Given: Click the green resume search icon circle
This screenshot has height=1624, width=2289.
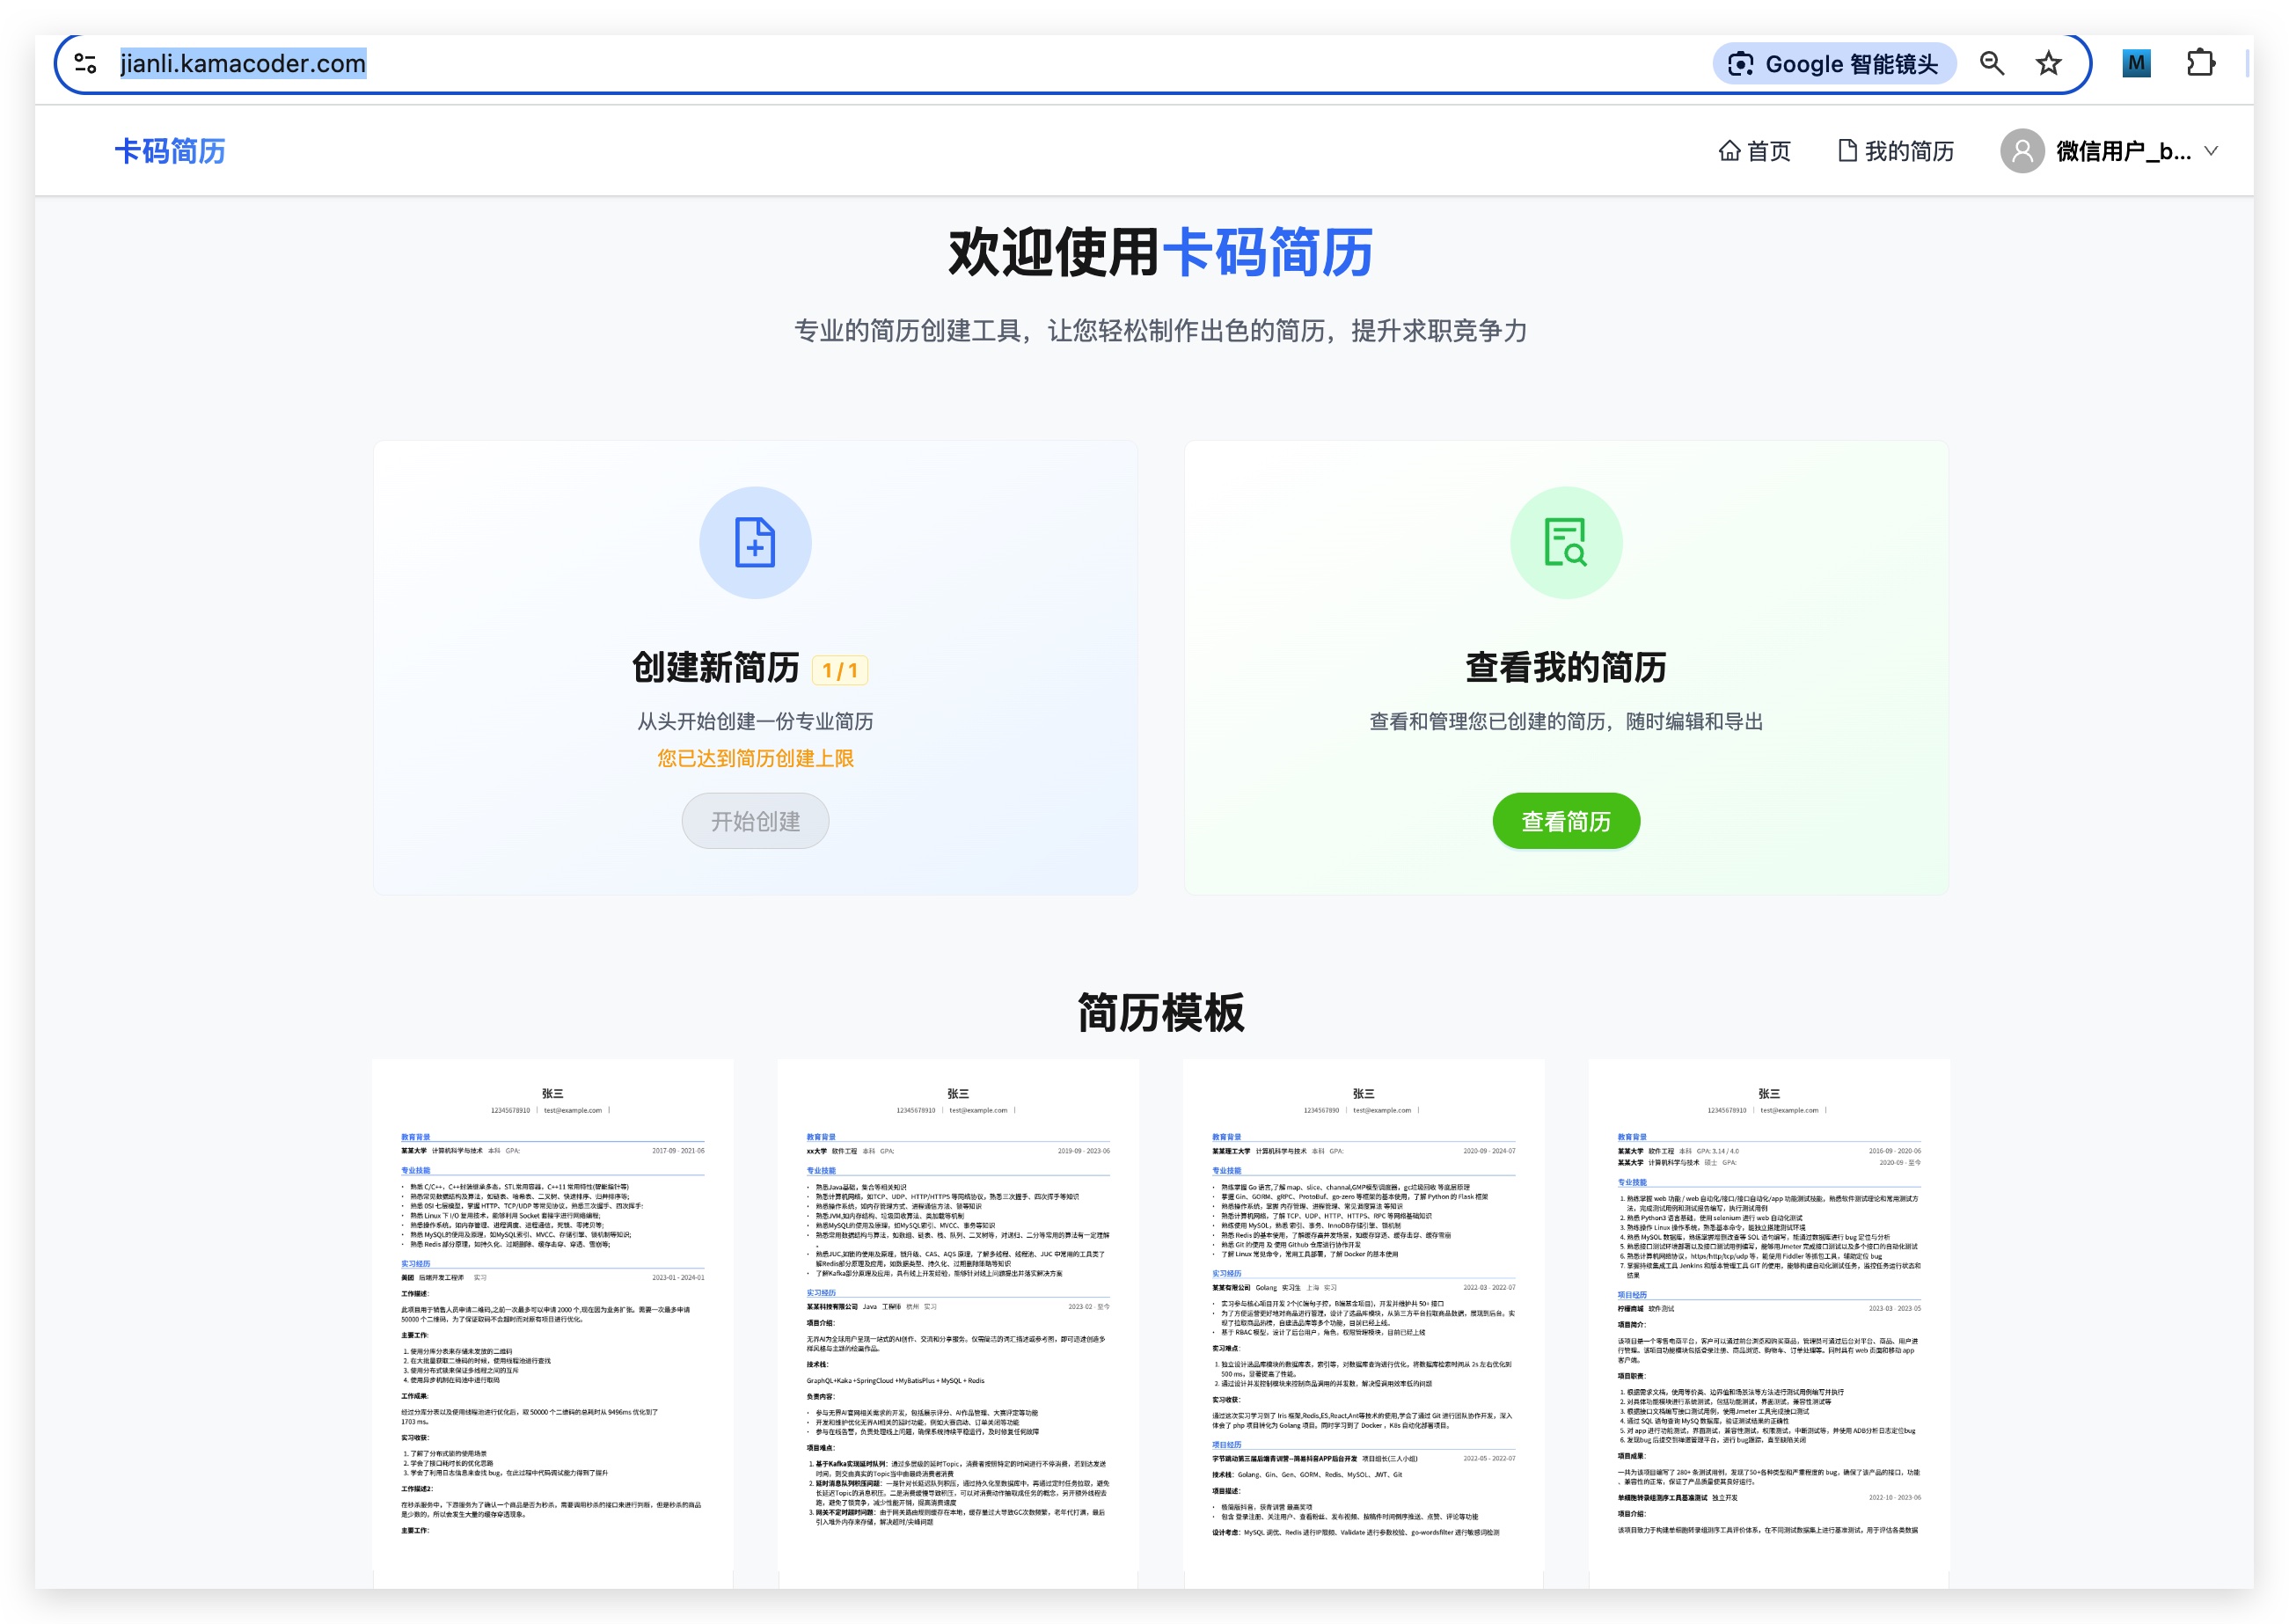Looking at the screenshot, I should [1565, 543].
